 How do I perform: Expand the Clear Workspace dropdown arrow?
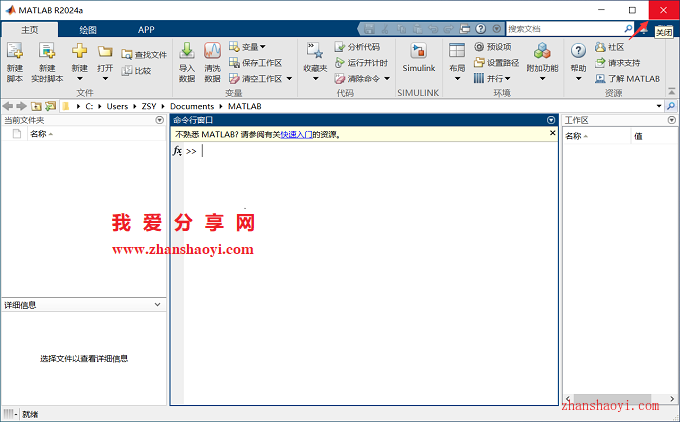(289, 79)
